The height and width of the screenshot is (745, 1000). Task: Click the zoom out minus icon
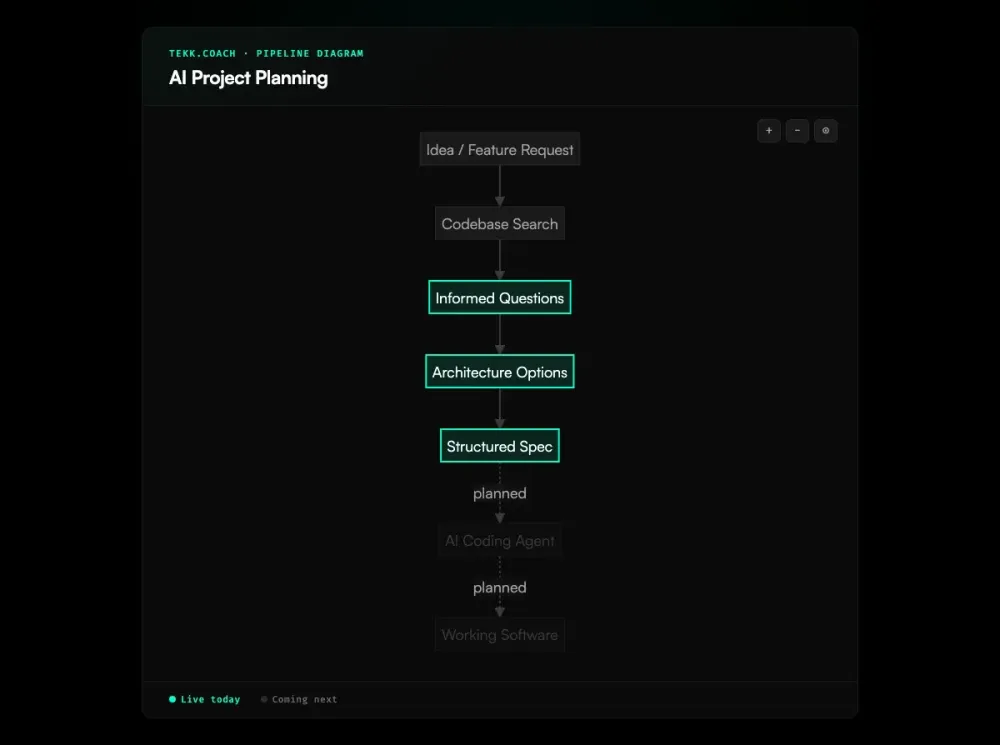pos(797,131)
